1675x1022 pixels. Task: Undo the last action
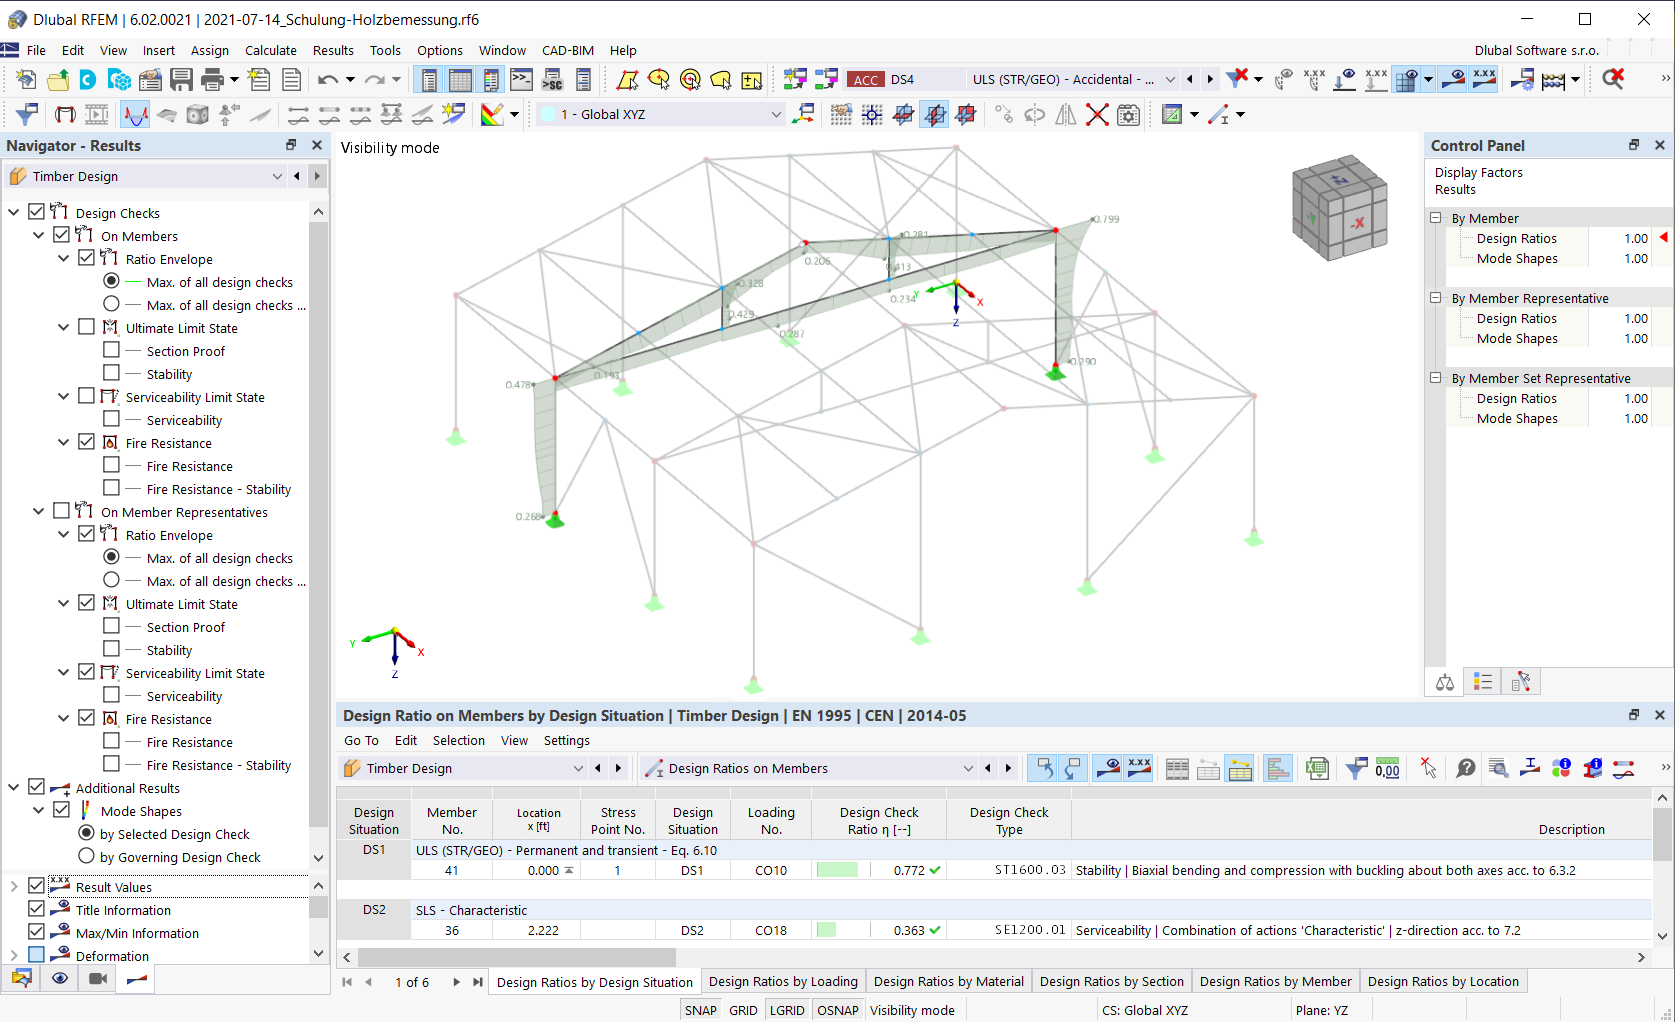tap(328, 80)
